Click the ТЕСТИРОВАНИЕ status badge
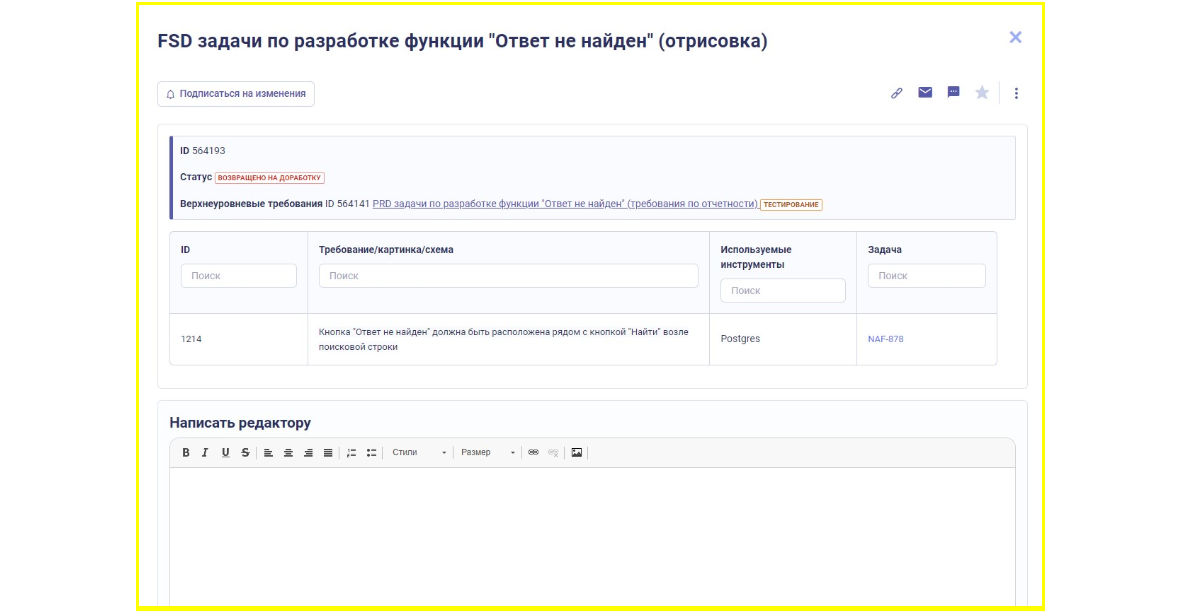This screenshot has width=1180, height=615. [791, 204]
